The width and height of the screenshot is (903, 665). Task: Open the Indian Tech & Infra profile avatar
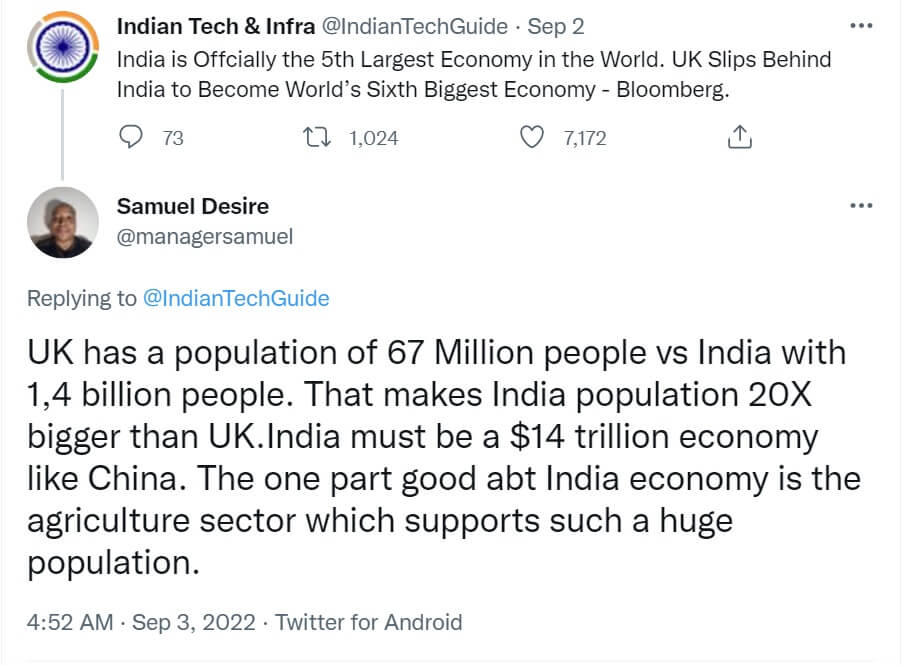pos(62,51)
